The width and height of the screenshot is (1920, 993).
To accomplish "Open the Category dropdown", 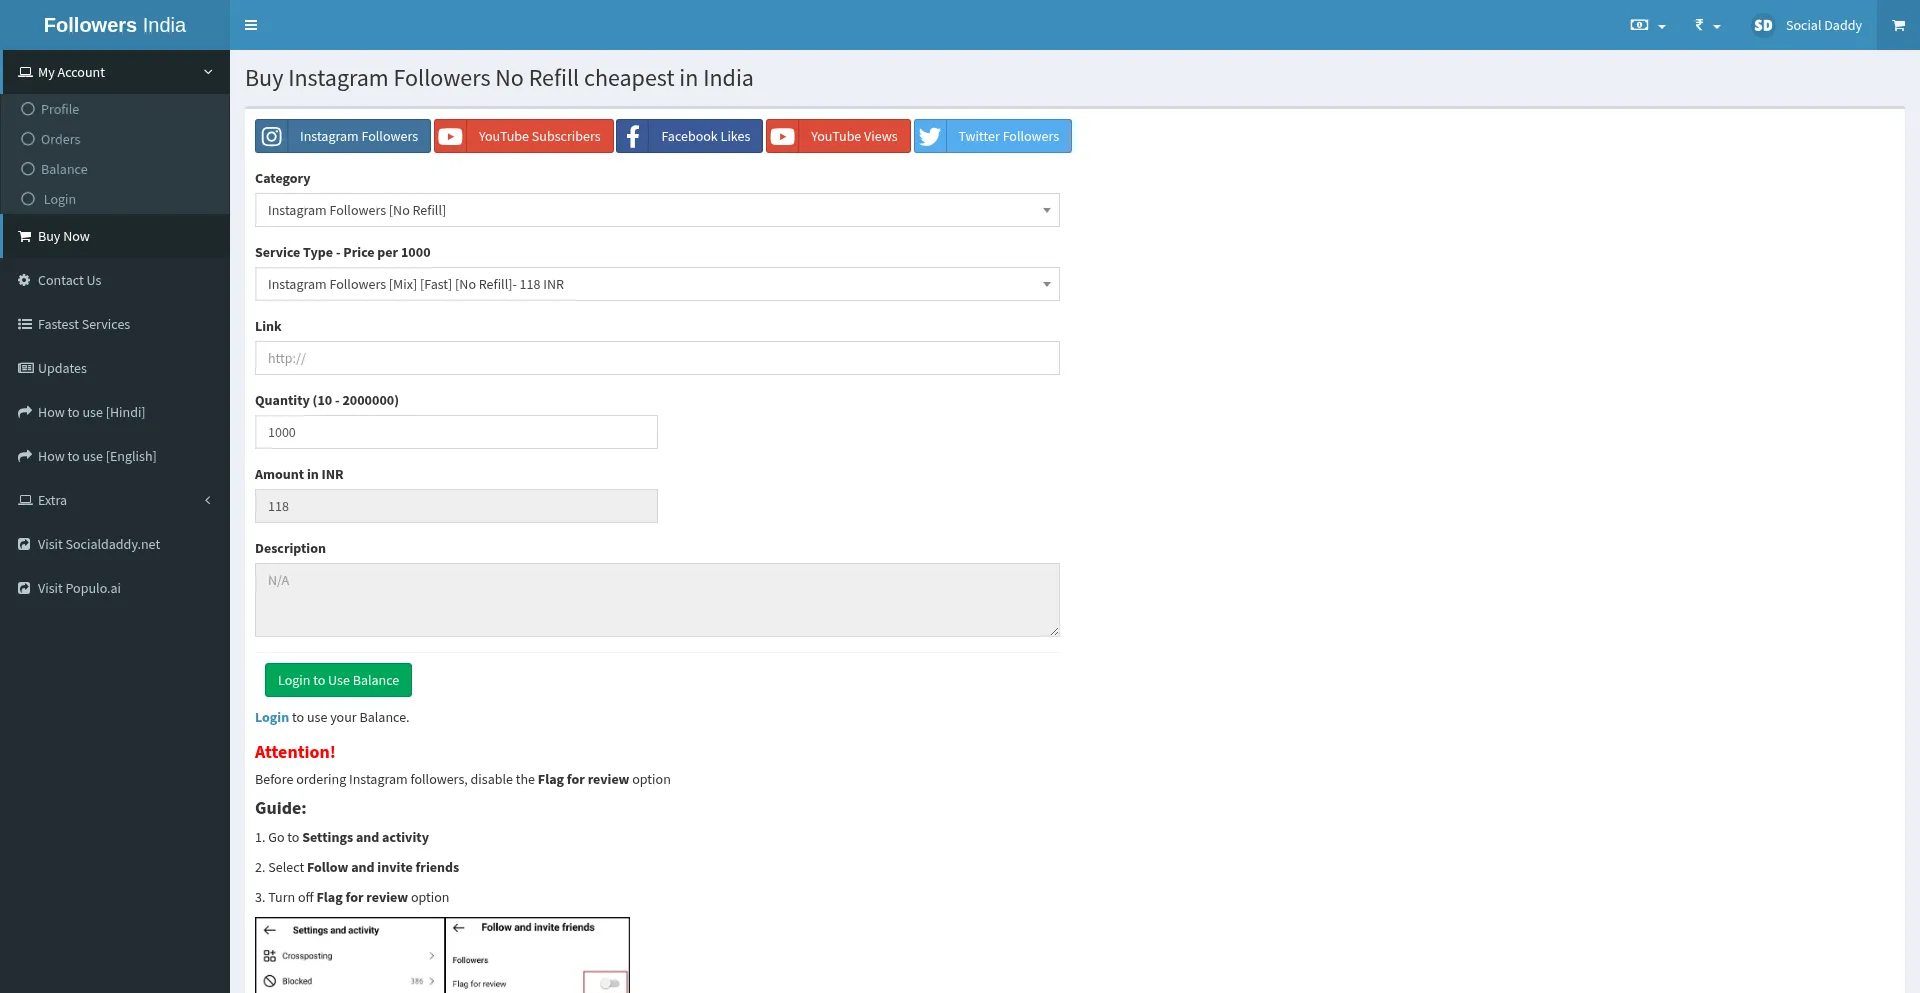I will [657, 210].
